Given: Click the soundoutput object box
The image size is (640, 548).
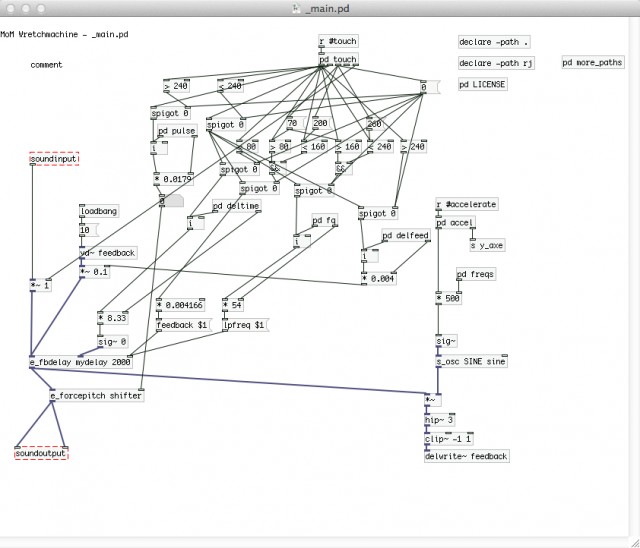Looking at the screenshot, I should (x=42, y=453).
